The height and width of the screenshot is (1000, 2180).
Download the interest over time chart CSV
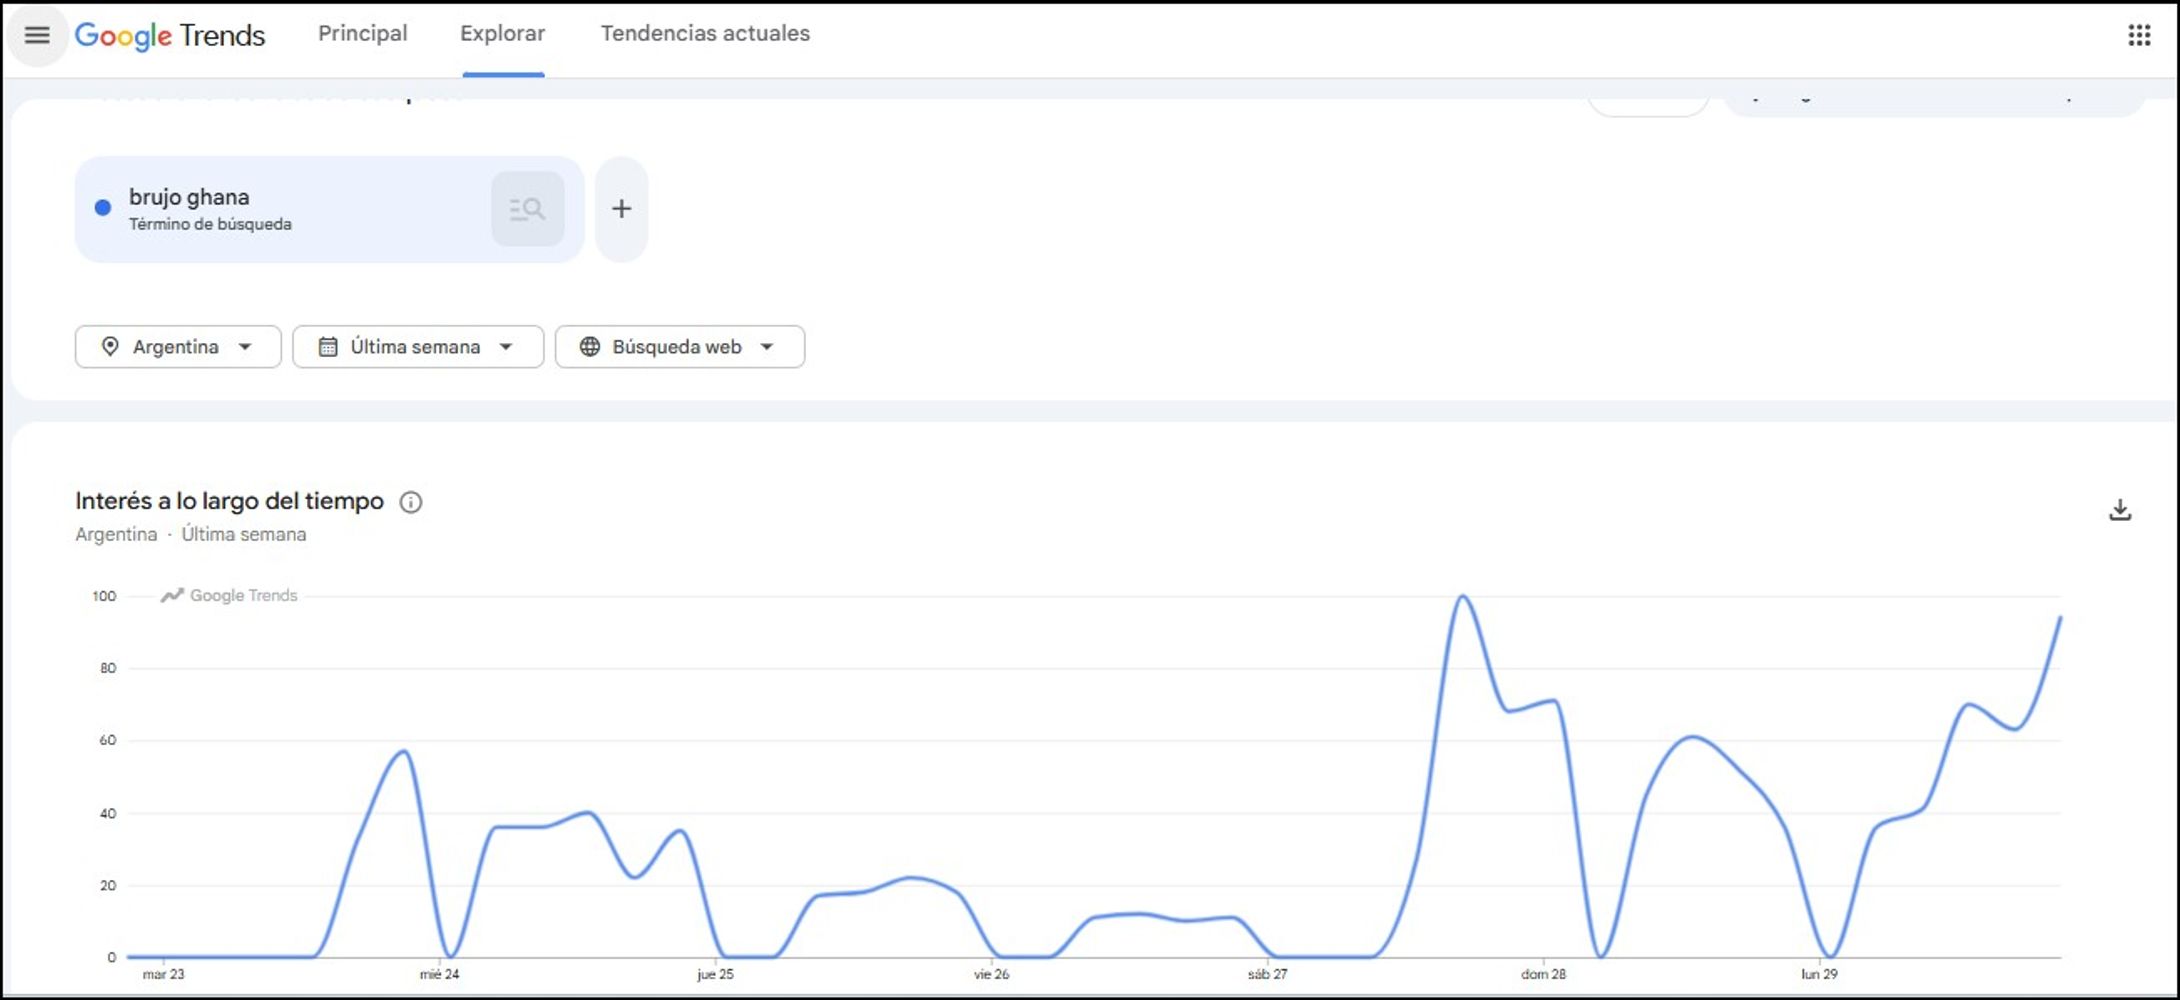coord(2120,510)
